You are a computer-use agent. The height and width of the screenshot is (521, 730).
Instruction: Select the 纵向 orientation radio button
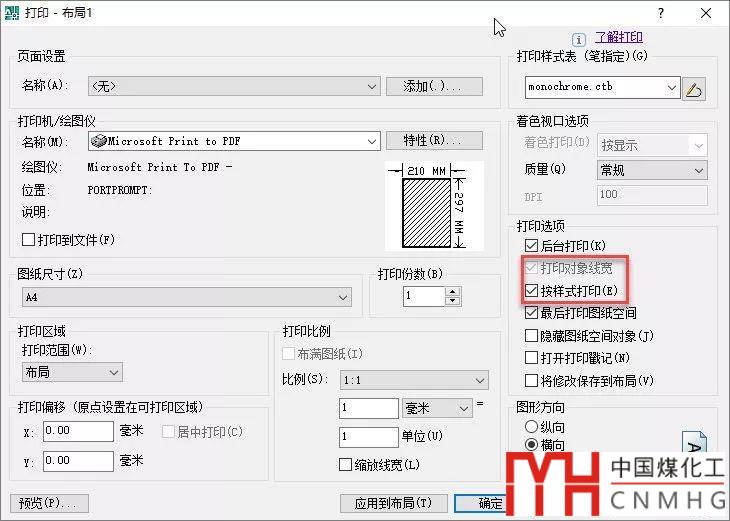[x=531, y=426]
